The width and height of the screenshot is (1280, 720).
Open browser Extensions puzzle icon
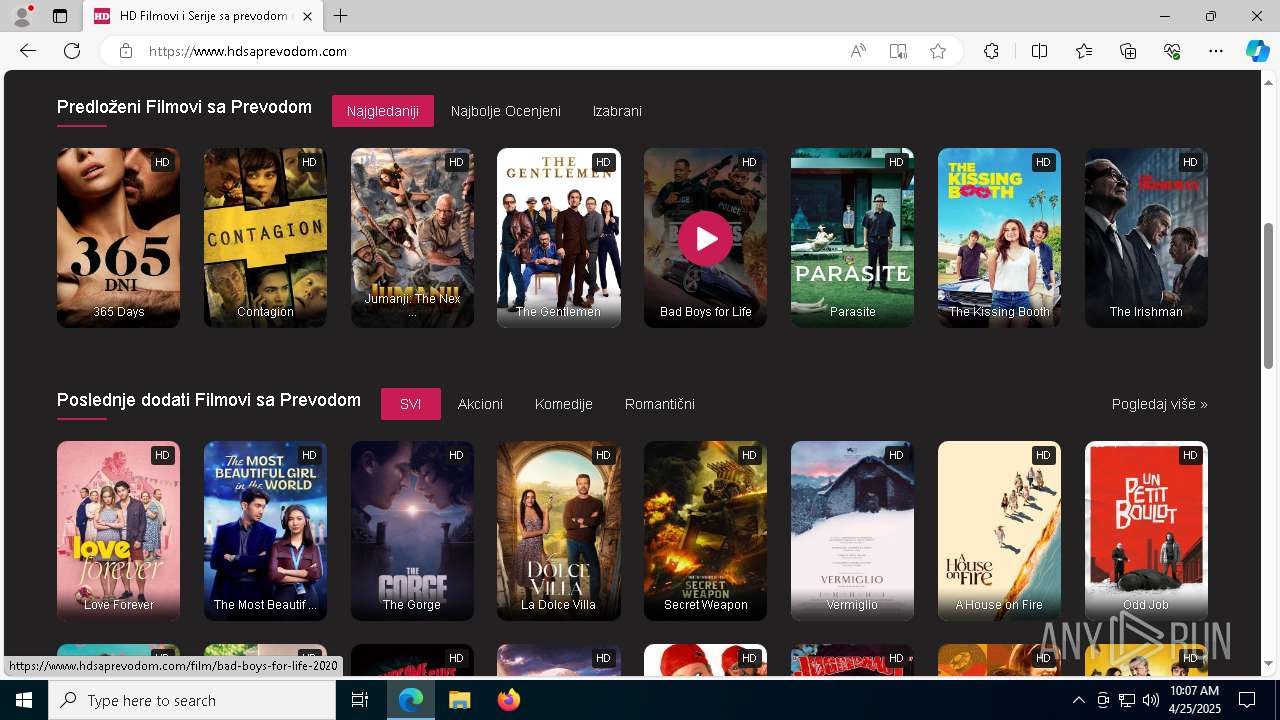pos(991,51)
